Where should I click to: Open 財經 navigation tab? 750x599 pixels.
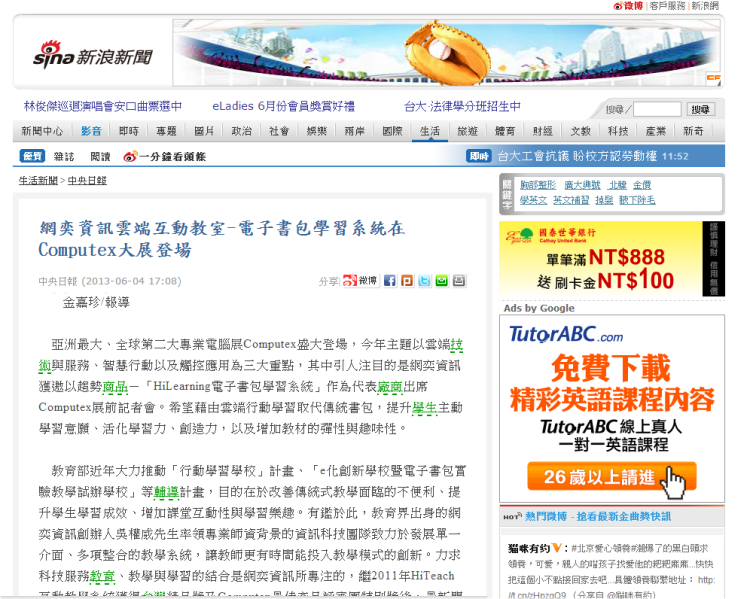[542, 131]
